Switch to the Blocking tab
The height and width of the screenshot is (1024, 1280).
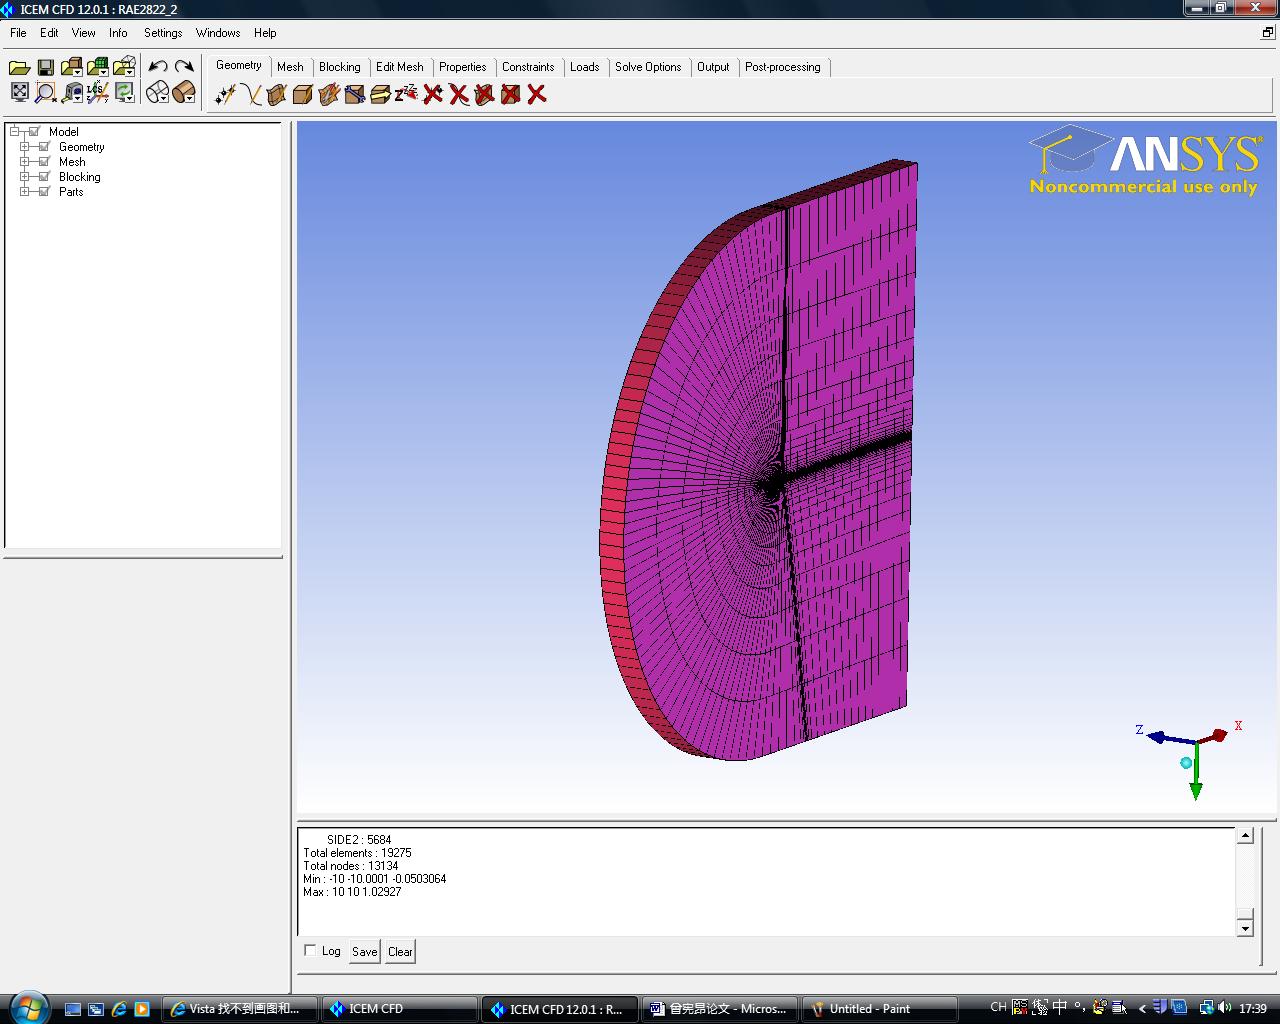point(339,67)
